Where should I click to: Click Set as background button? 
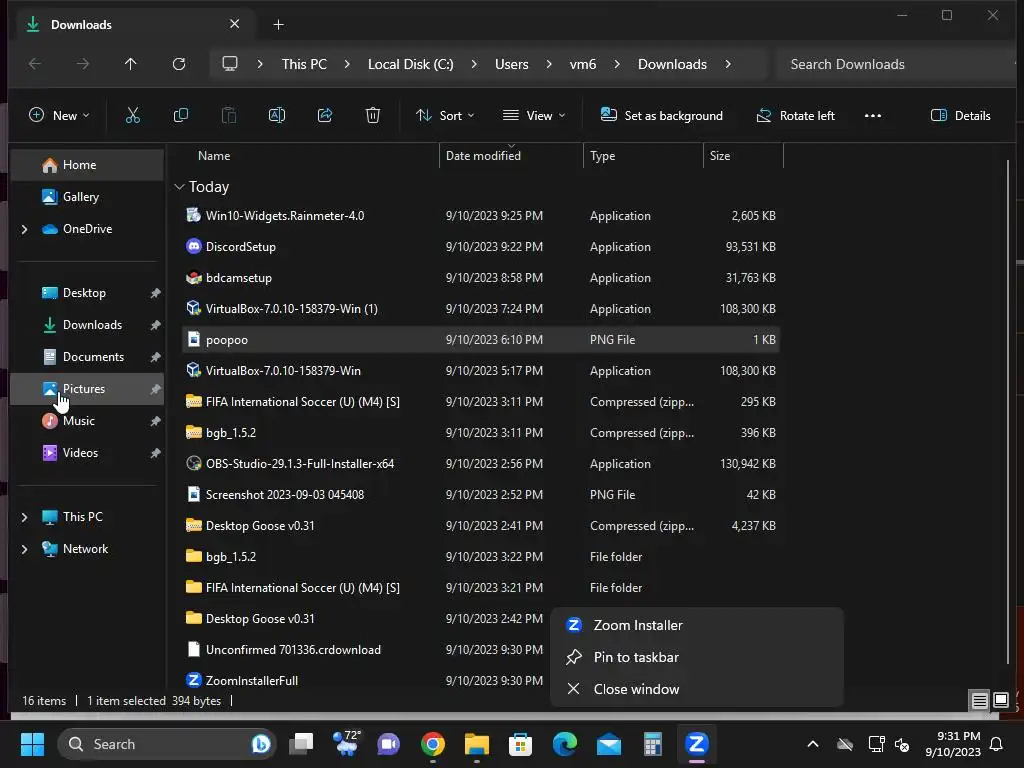pos(662,116)
